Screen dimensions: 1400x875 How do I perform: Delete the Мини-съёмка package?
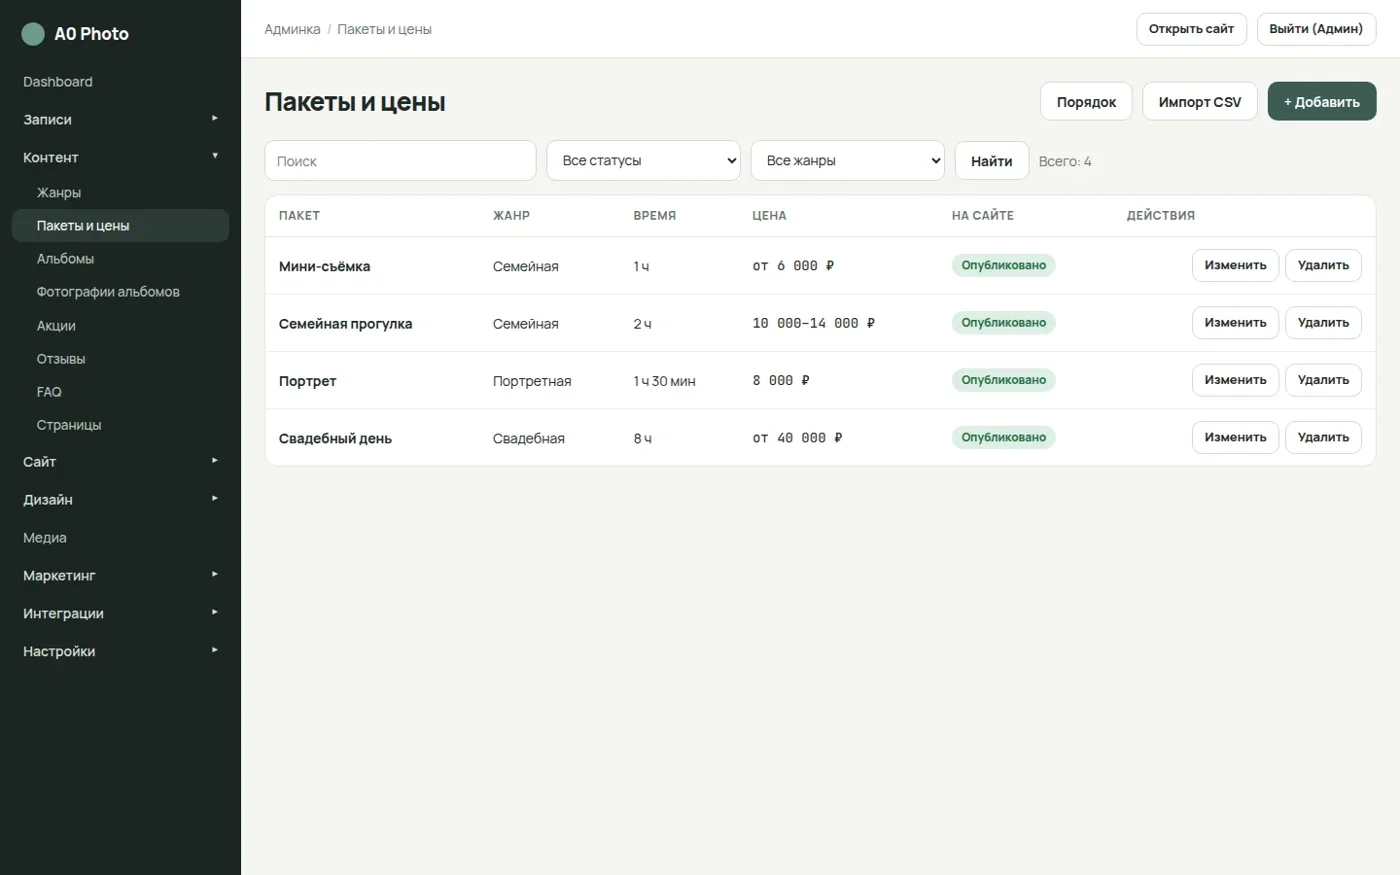coord(1323,266)
